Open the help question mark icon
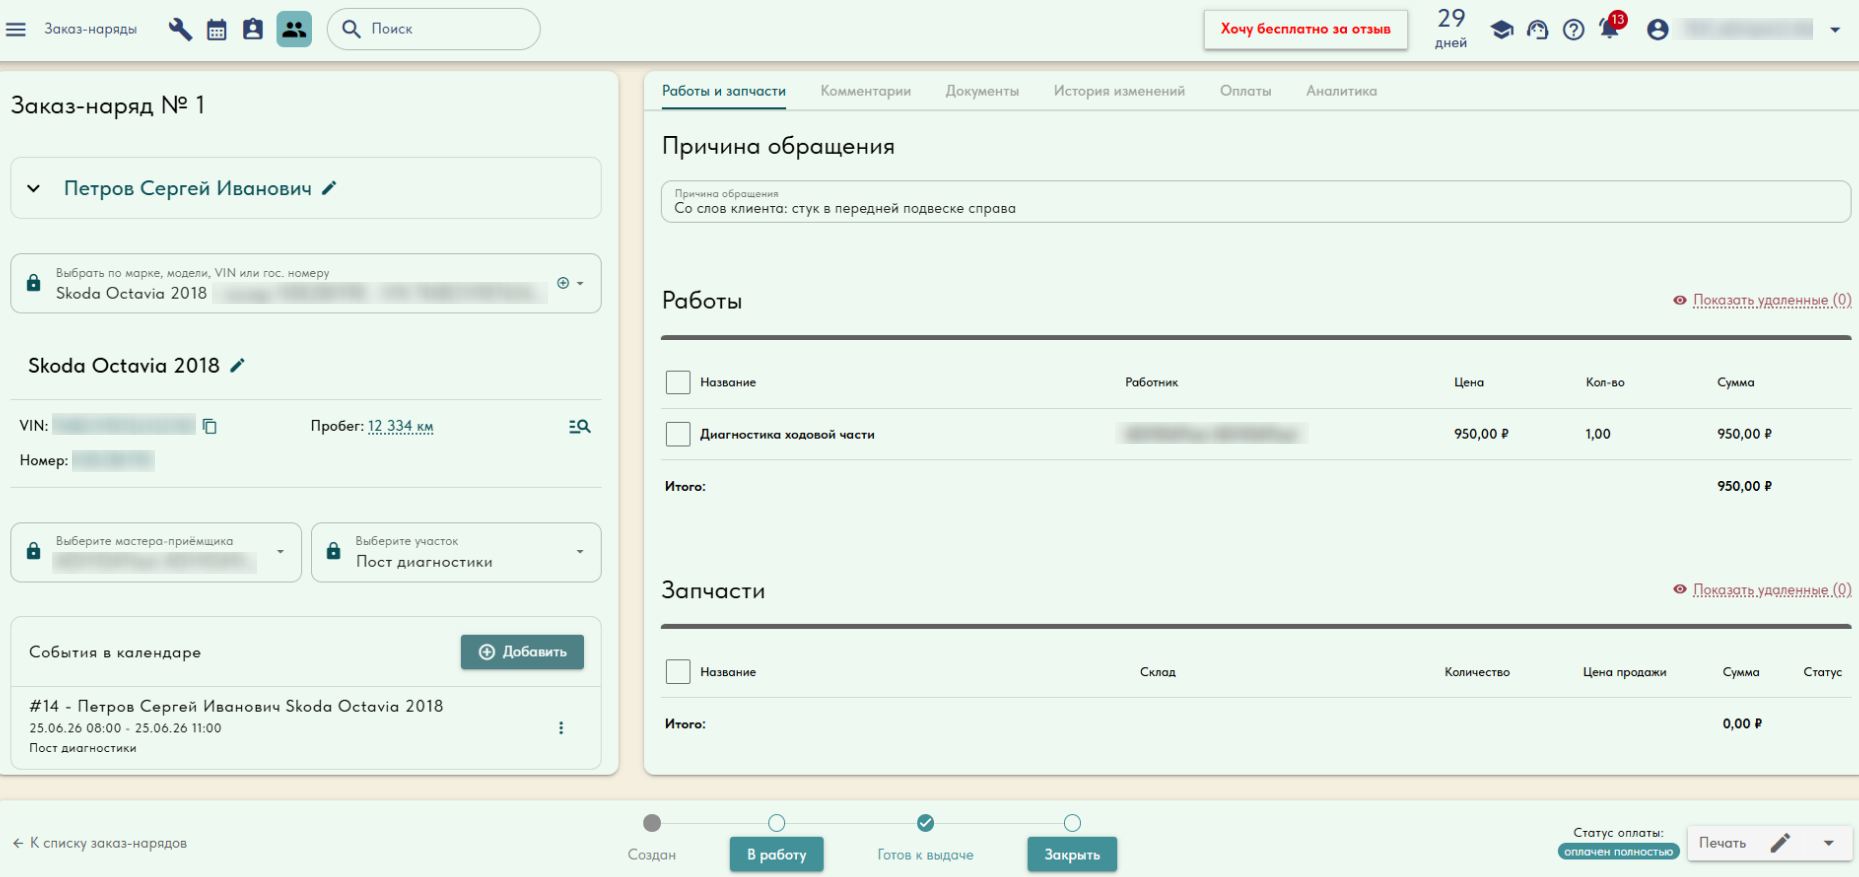The height and width of the screenshot is (877, 1859). coord(1574,30)
